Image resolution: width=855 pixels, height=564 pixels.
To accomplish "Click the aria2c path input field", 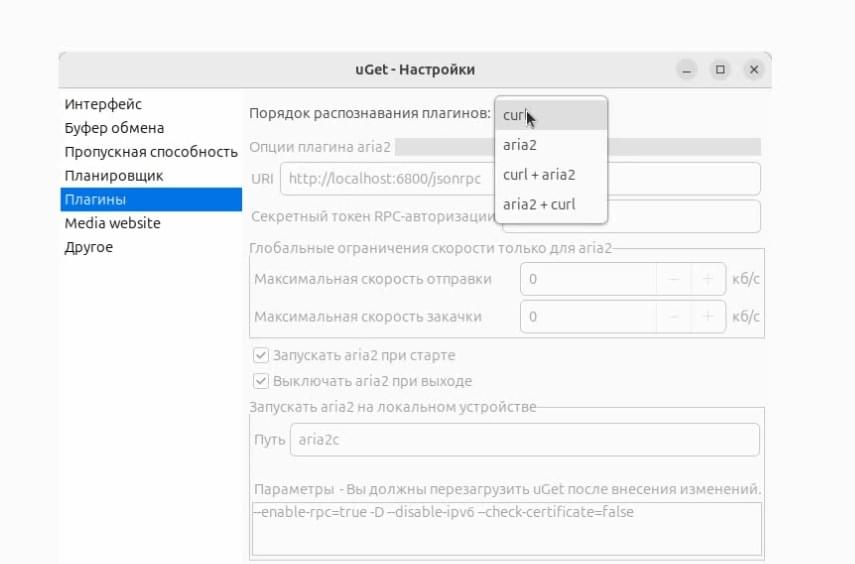I will tap(525, 440).
